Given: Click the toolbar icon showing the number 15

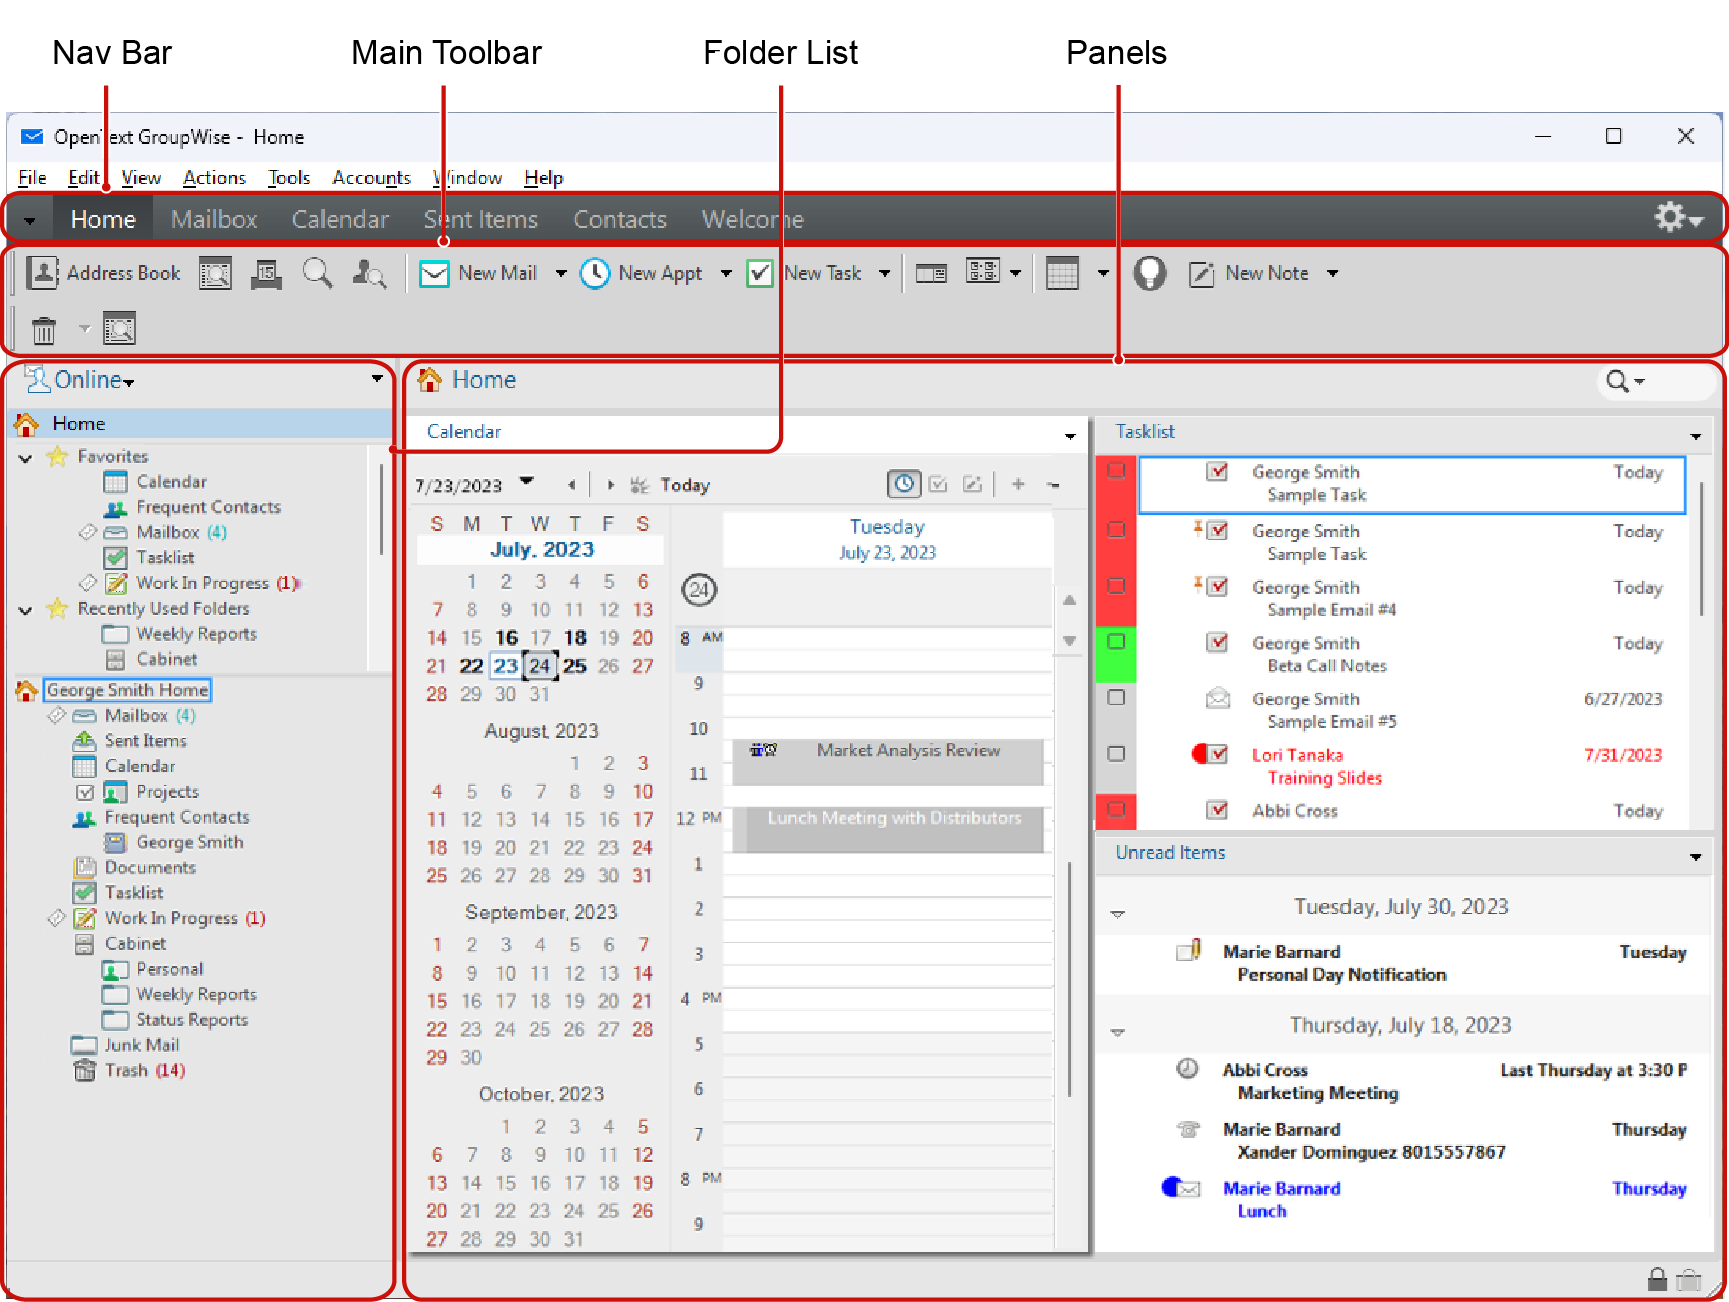Looking at the screenshot, I should tap(266, 273).
